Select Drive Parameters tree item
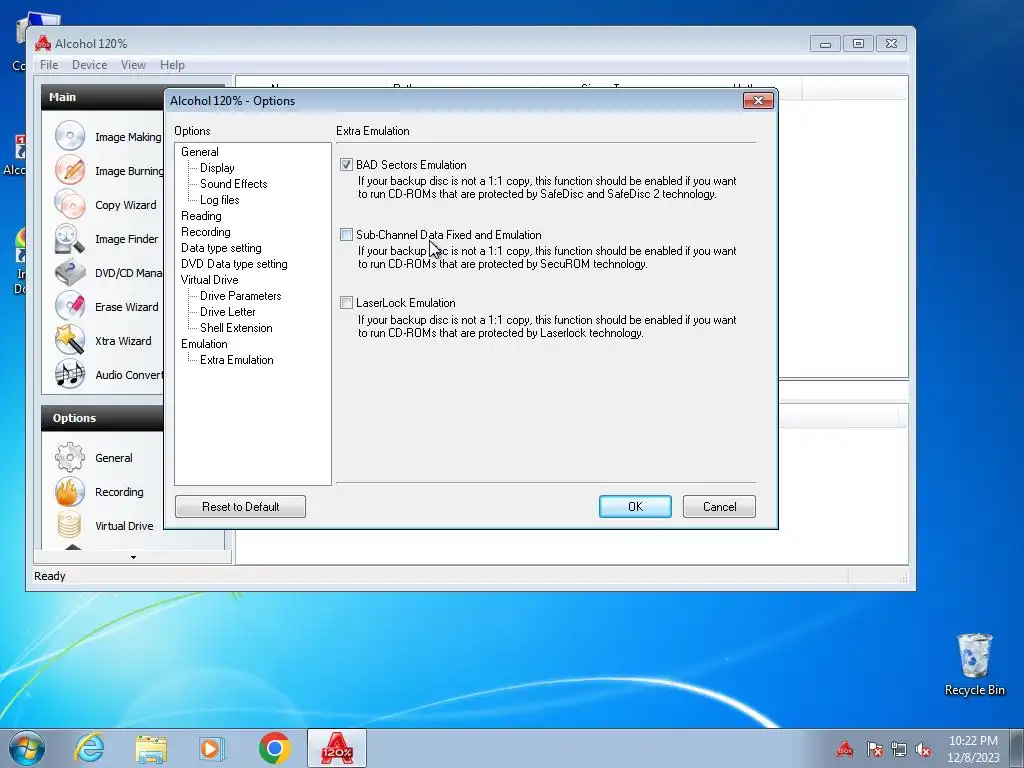Screen dimensions: 1024x768 (x=240, y=296)
